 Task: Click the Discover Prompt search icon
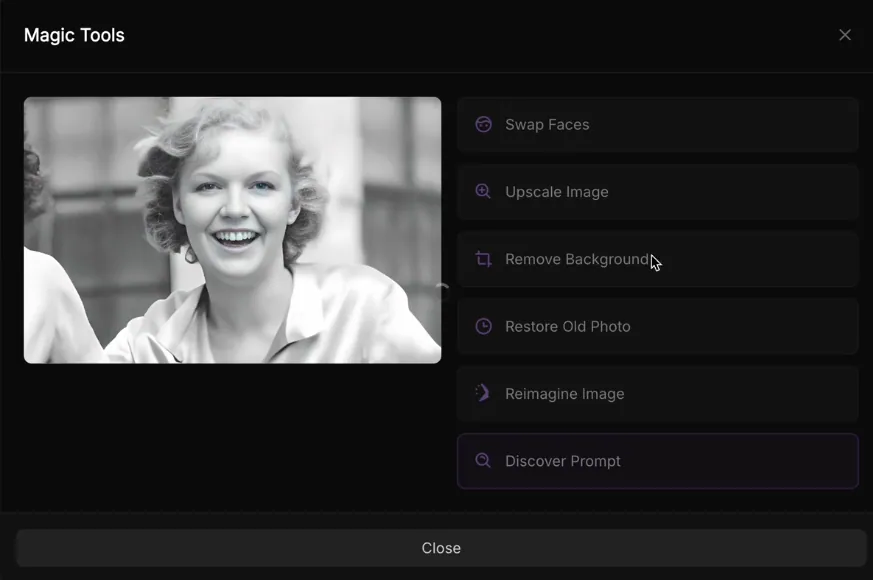483,461
